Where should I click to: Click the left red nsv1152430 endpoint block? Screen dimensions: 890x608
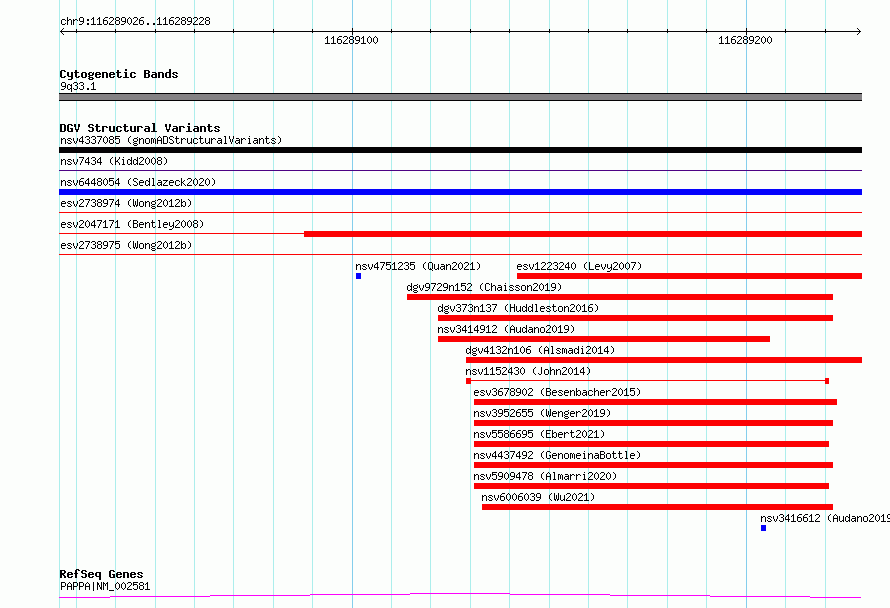click(468, 381)
